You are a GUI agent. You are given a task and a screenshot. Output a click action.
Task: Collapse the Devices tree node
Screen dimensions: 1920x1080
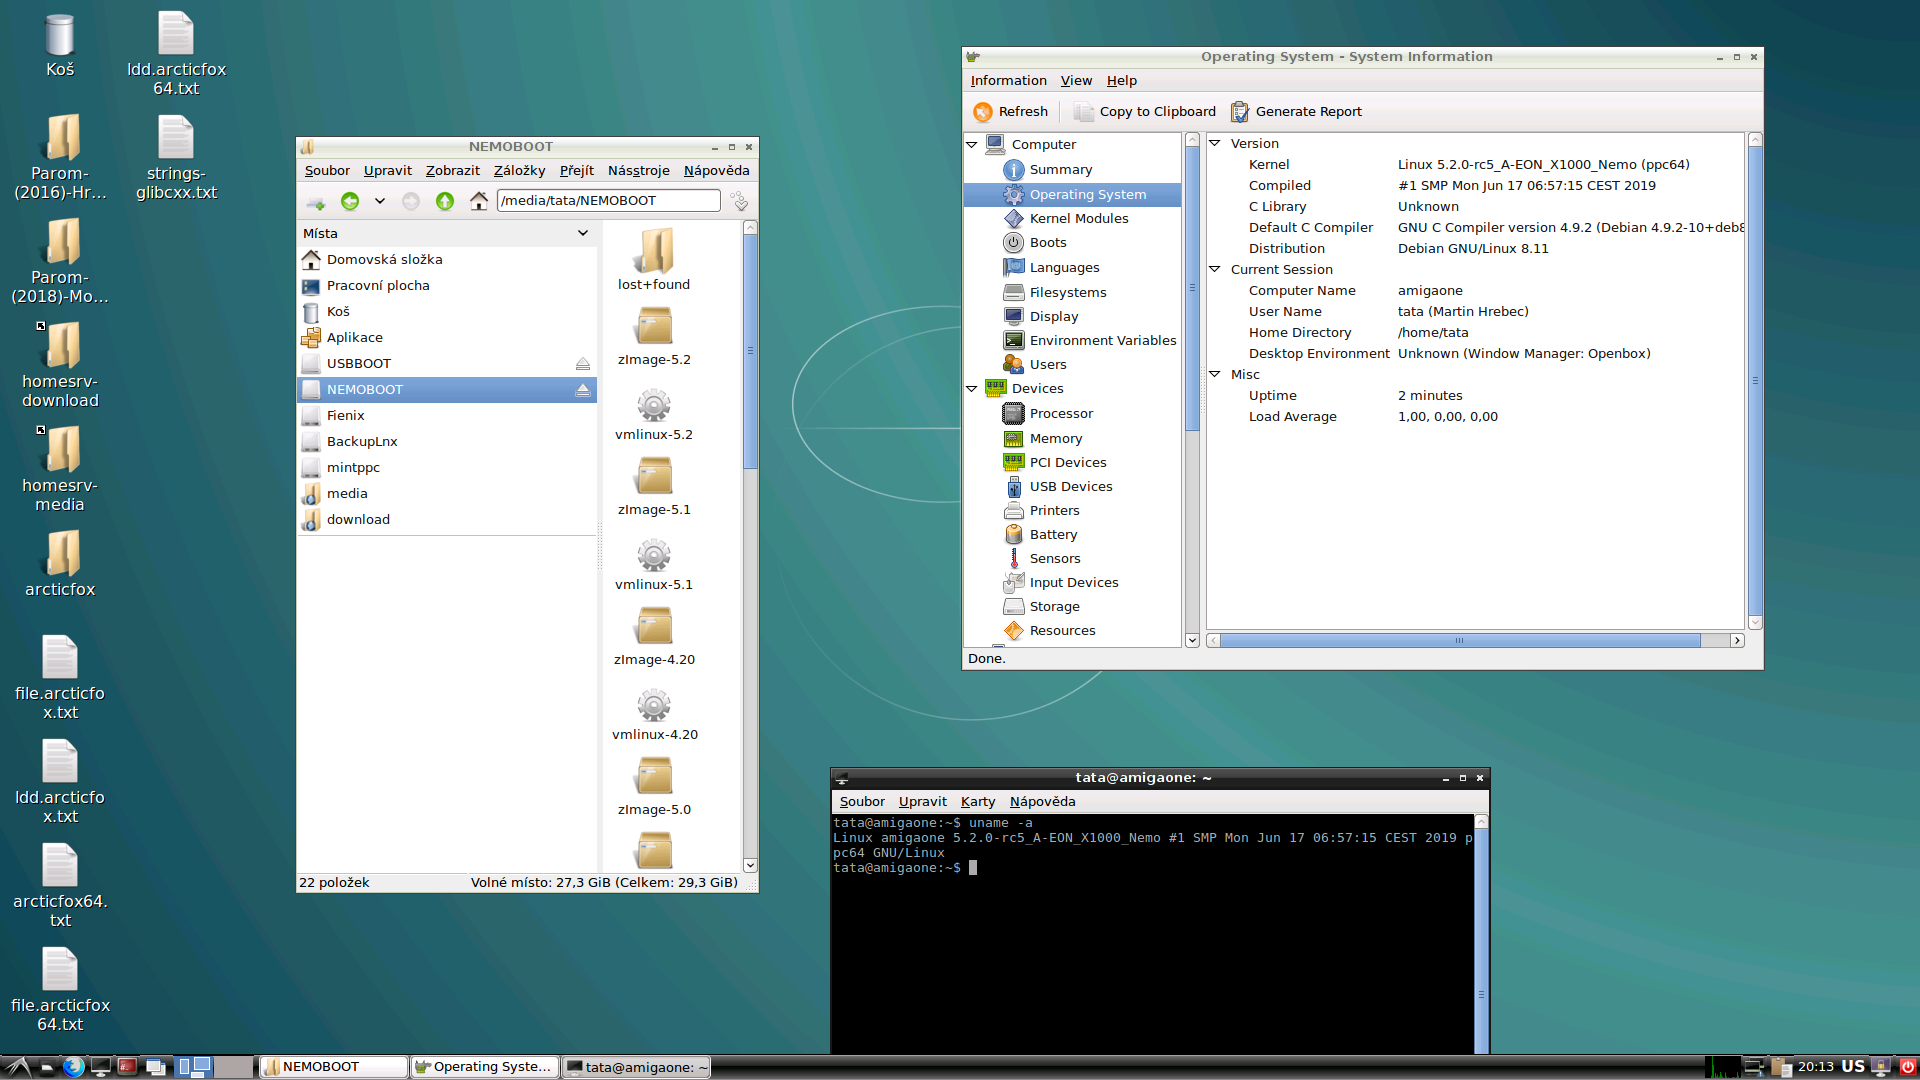click(971, 388)
